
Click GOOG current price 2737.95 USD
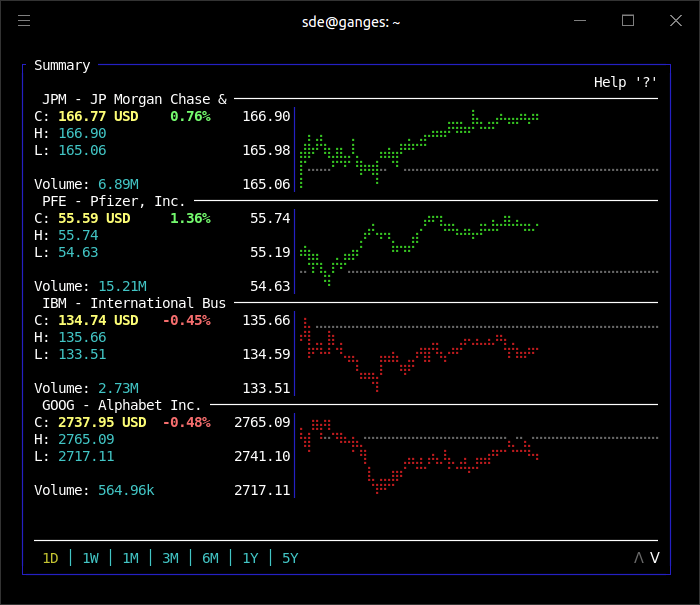click(x=102, y=422)
